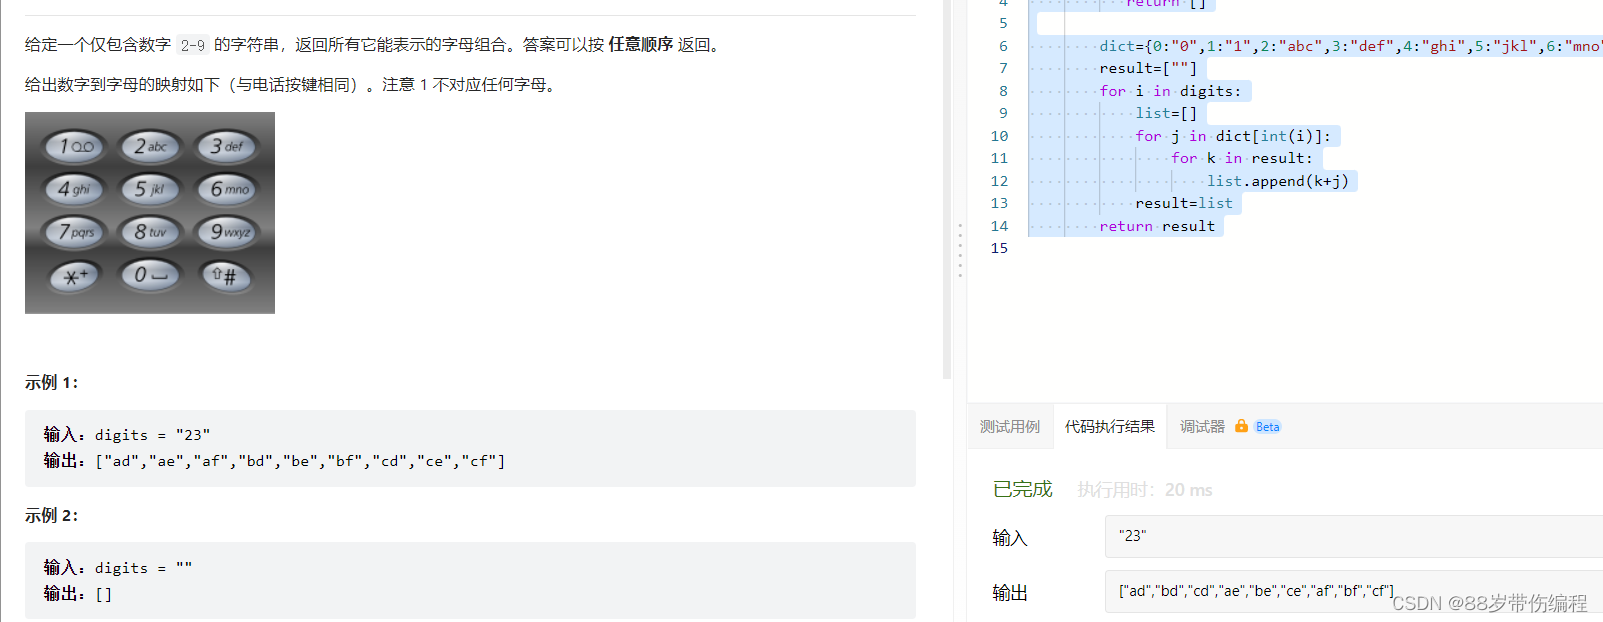This screenshot has width=1603, height=622.
Task: Click example 2 input digits = ""
Action: (x=118, y=567)
